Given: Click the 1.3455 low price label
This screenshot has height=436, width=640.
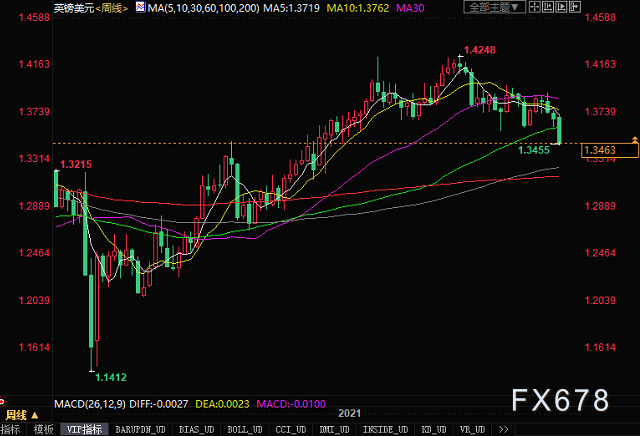Looking at the screenshot, I should tap(534, 150).
